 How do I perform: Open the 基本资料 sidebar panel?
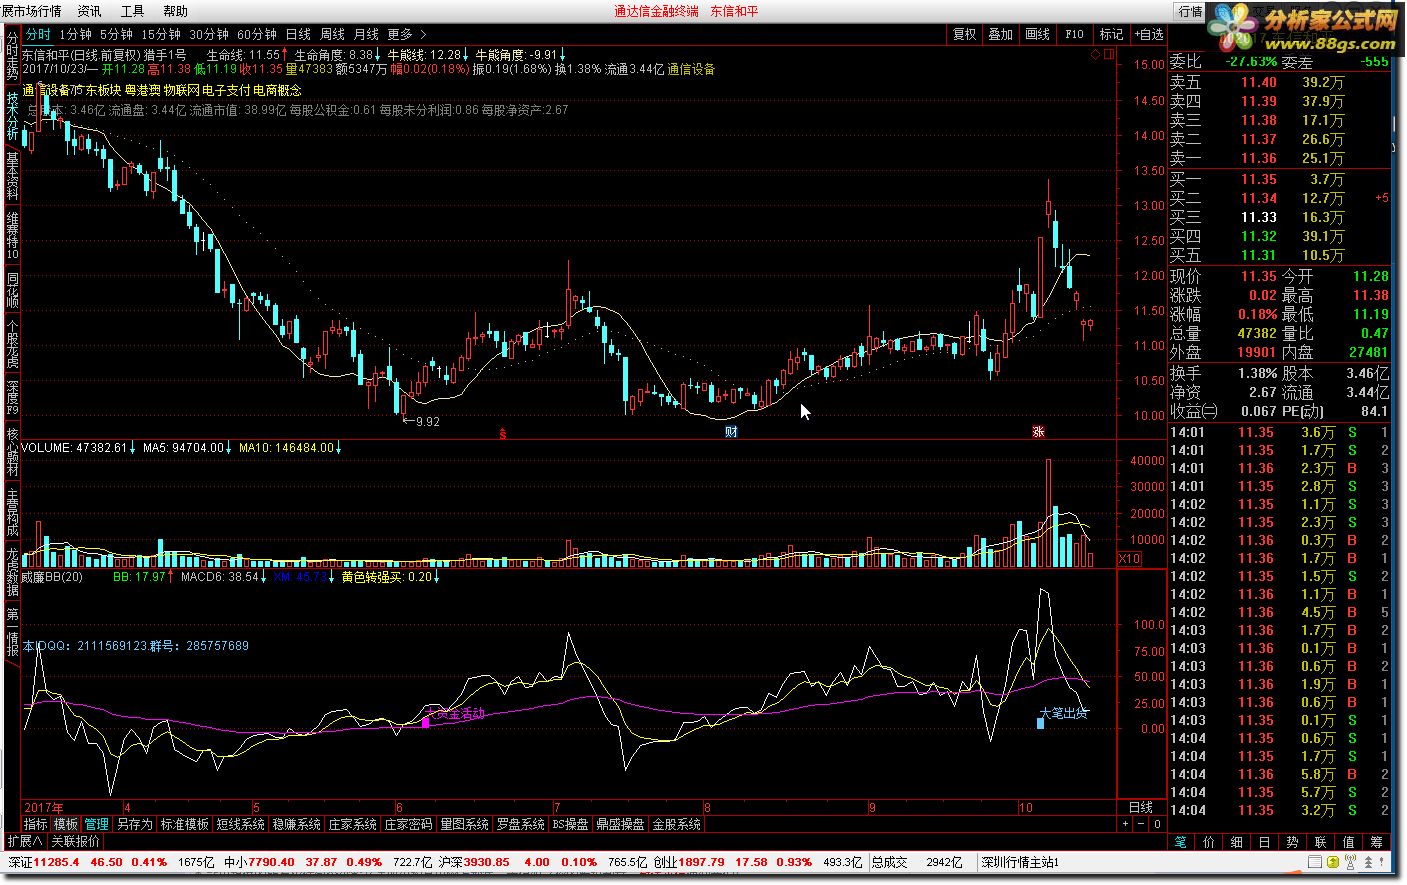(12, 176)
